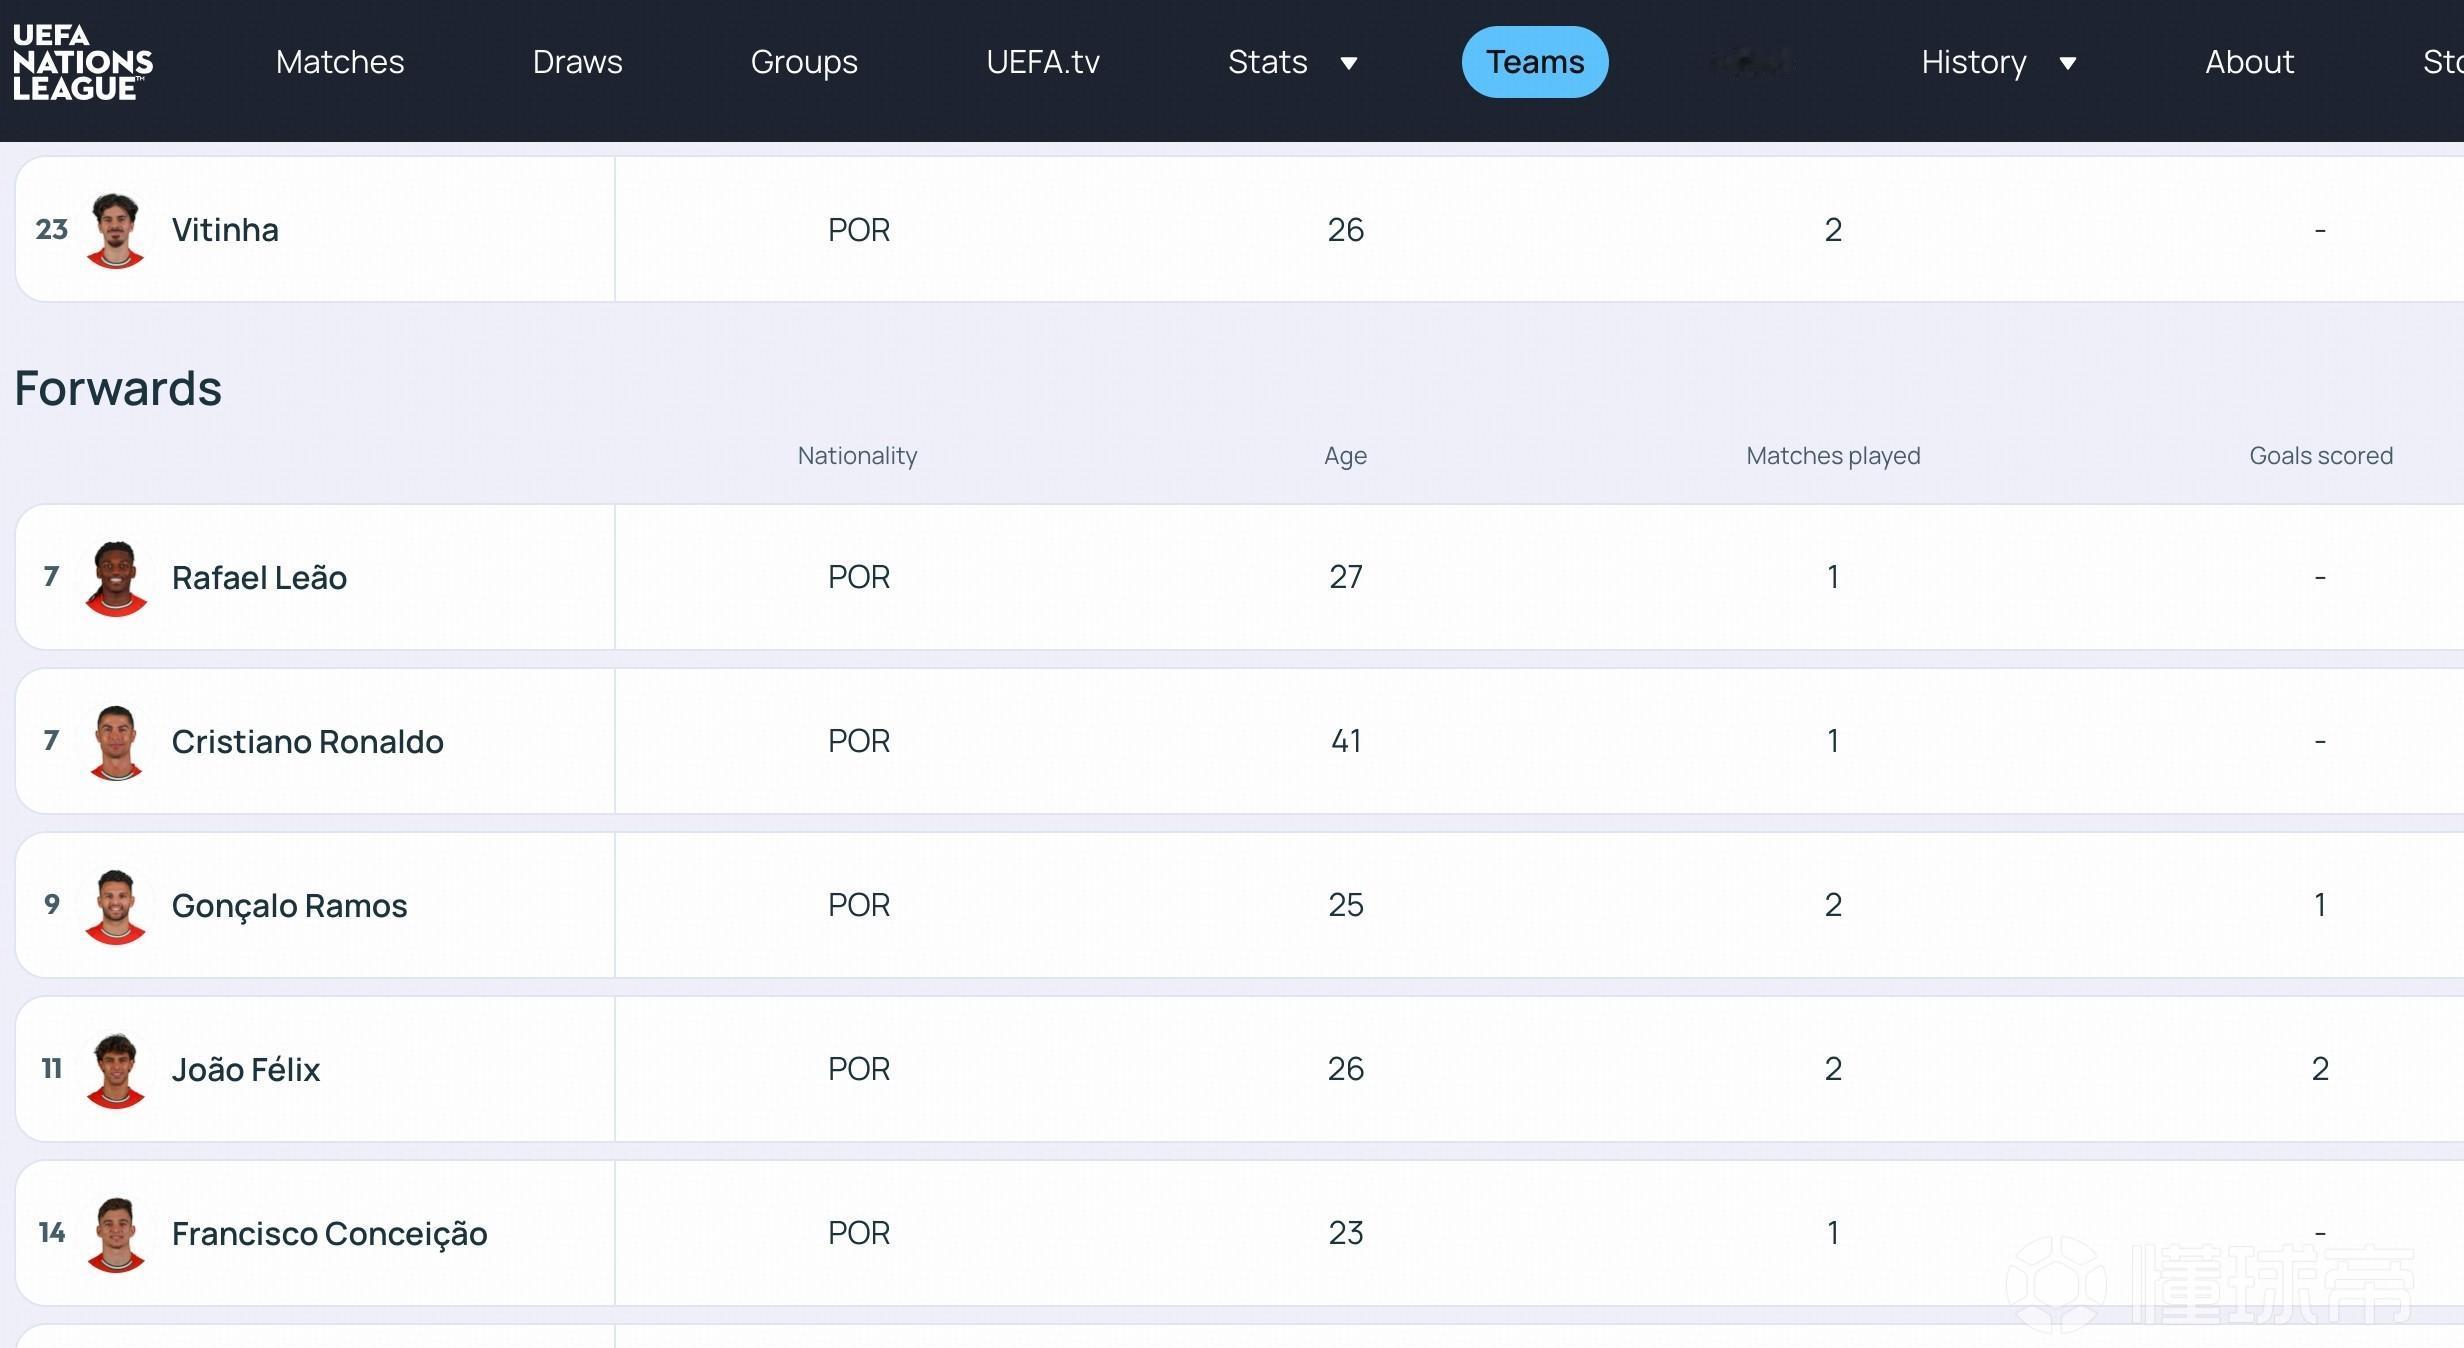This screenshot has height=1348, width=2464.
Task: Click the Stats menu label
Action: (x=1267, y=62)
